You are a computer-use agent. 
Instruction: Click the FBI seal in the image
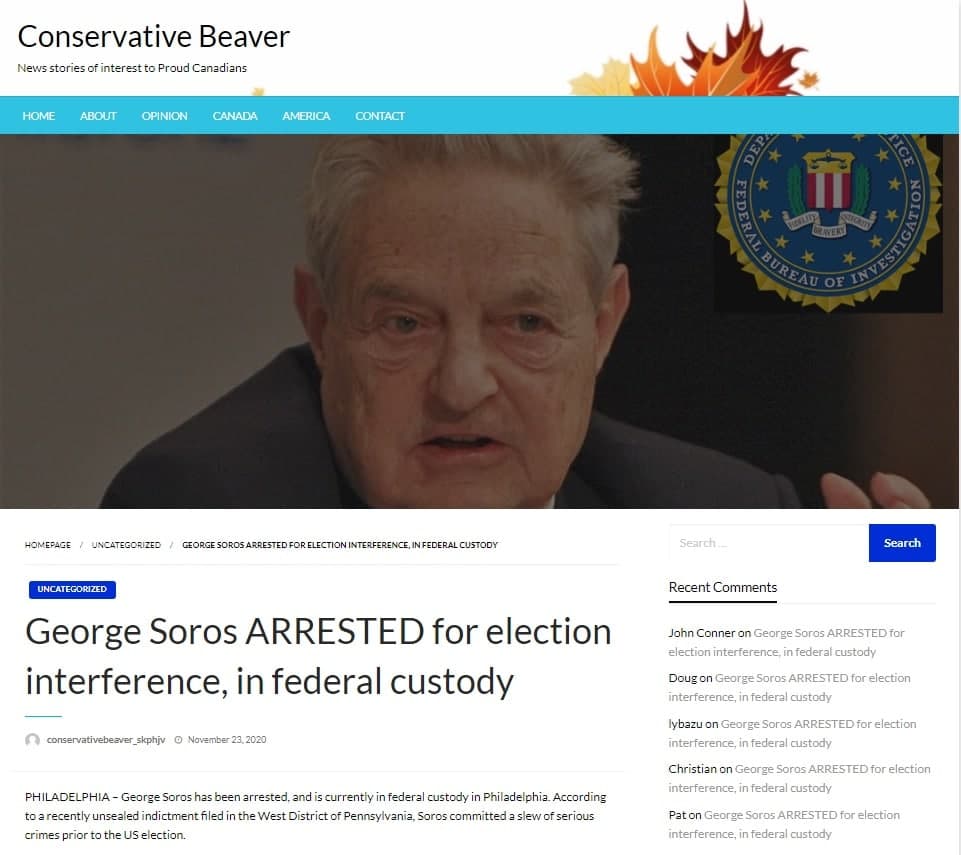pos(828,221)
